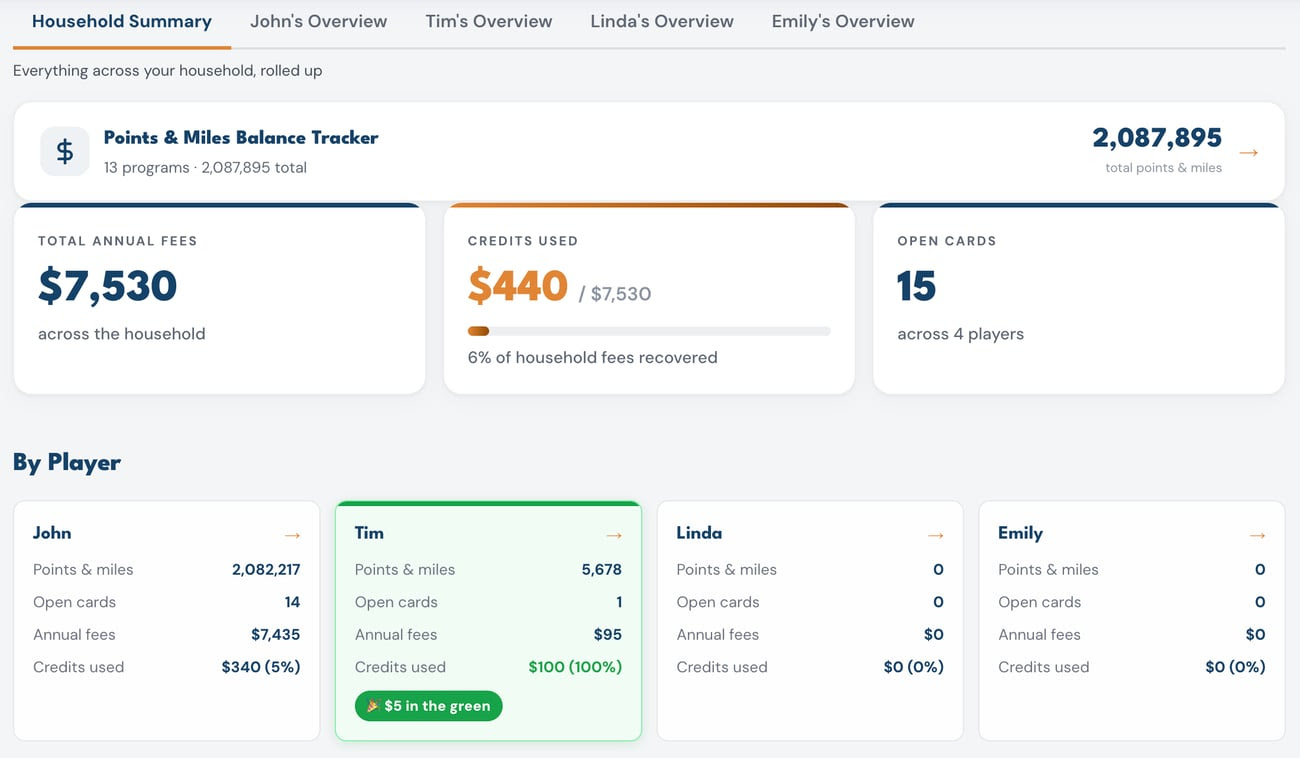Click the John player name
This screenshot has height=758, width=1300.
pos(52,533)
